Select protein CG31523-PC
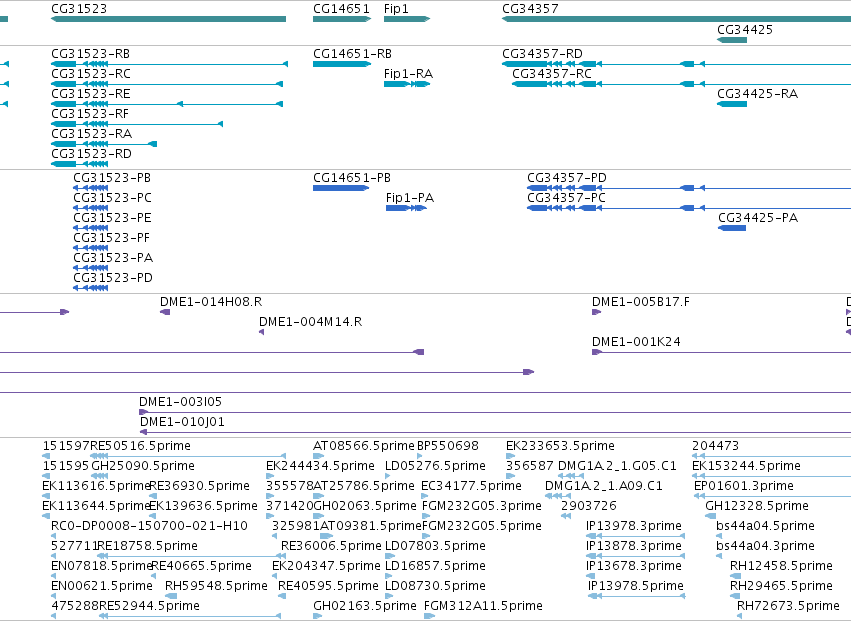Image resolution: width=851 pixels, height=621 pixels. coord(91,208)
